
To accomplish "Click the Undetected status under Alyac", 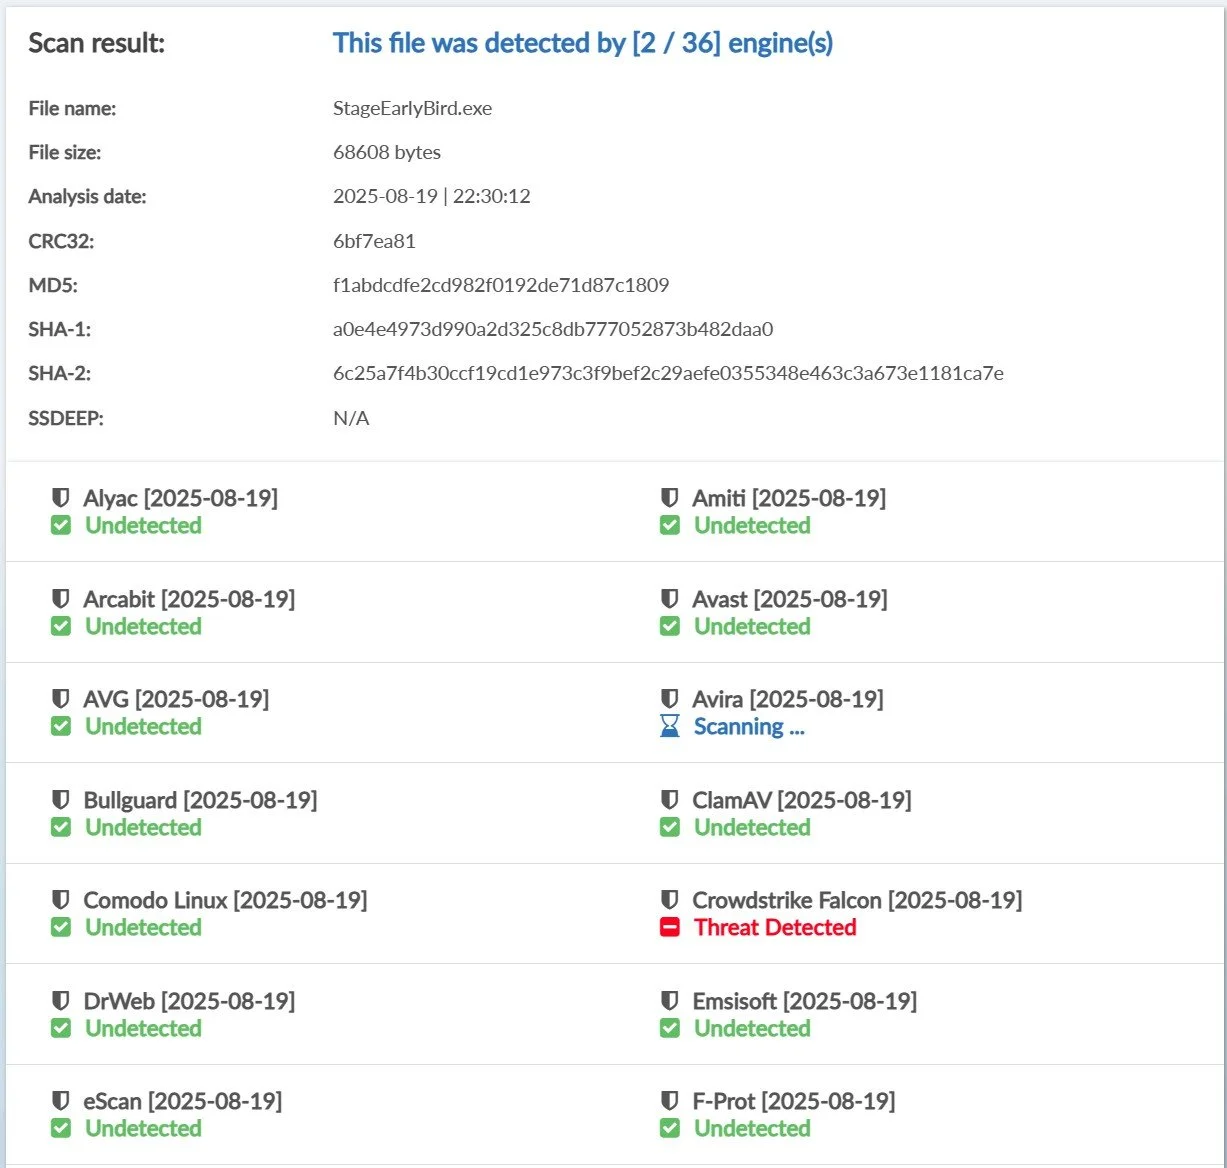I will (143, 525).
